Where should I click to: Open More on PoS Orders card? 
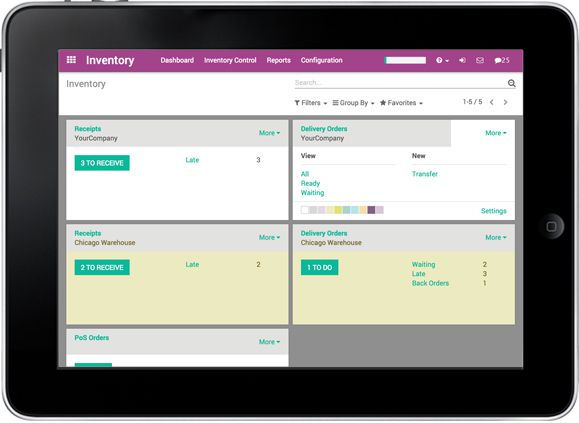tap(269, 342)
